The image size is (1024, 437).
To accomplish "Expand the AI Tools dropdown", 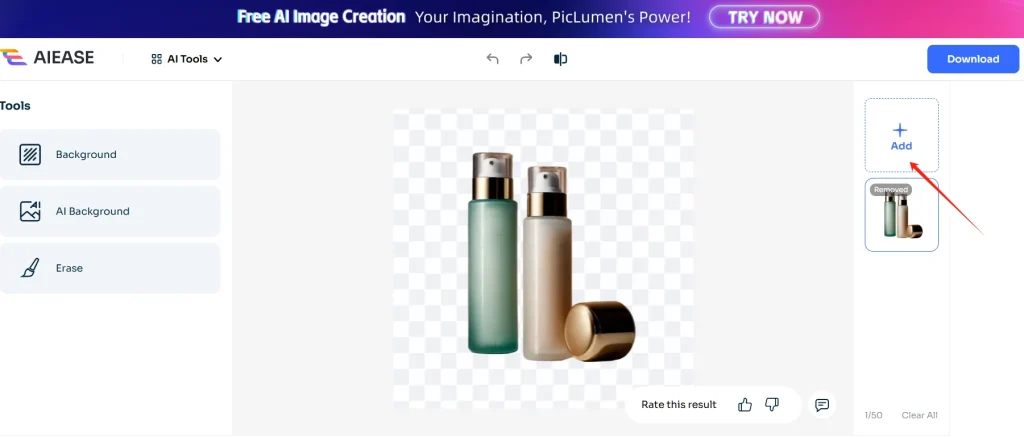I will coord(187,59).
